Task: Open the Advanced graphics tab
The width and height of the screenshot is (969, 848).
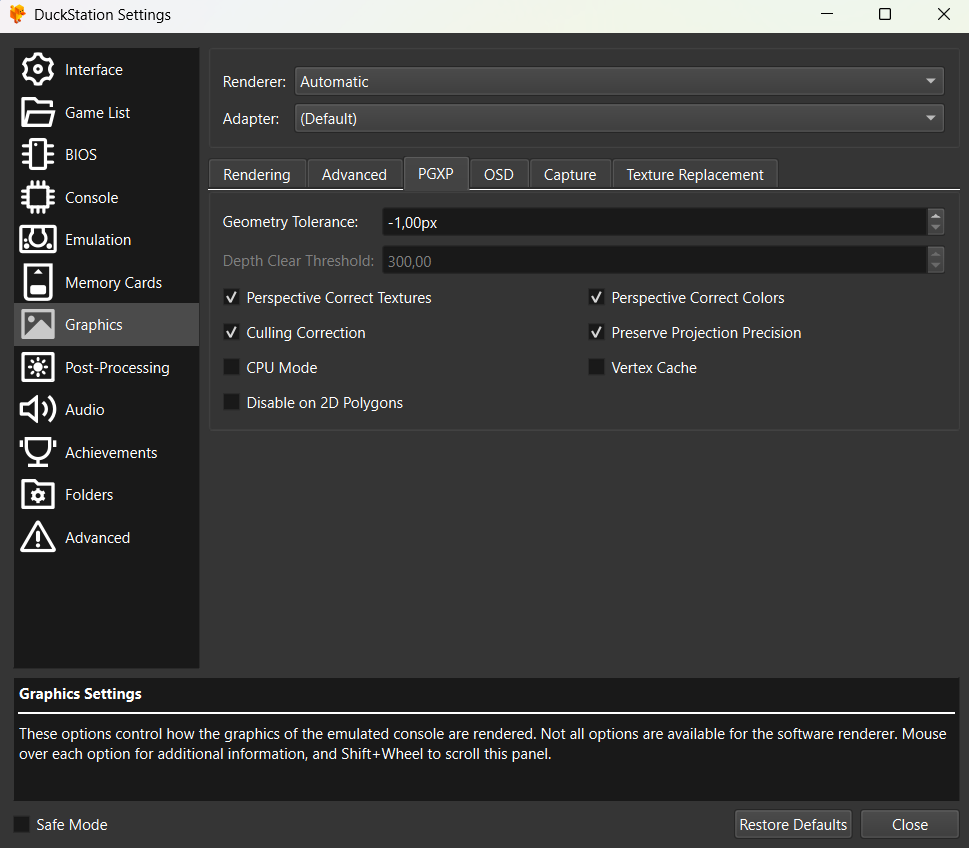Action: pos(354,174)
